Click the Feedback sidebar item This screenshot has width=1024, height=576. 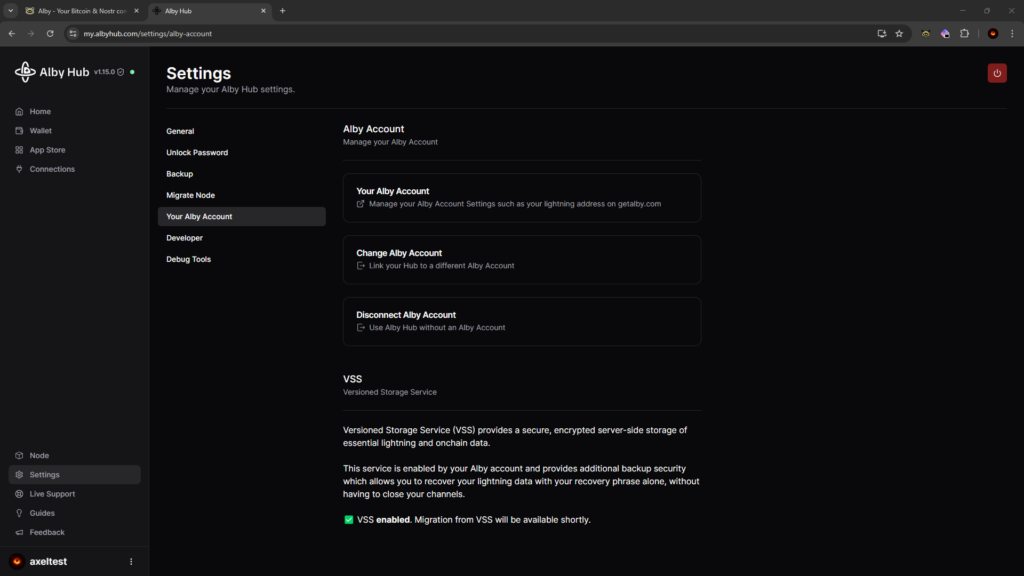coord(47,532)
